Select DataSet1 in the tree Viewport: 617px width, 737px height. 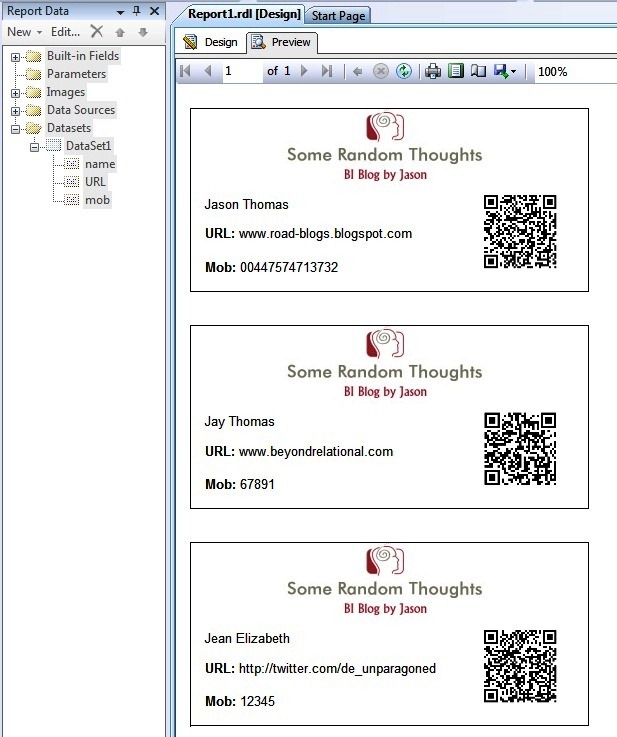click(x=88, y=146)
